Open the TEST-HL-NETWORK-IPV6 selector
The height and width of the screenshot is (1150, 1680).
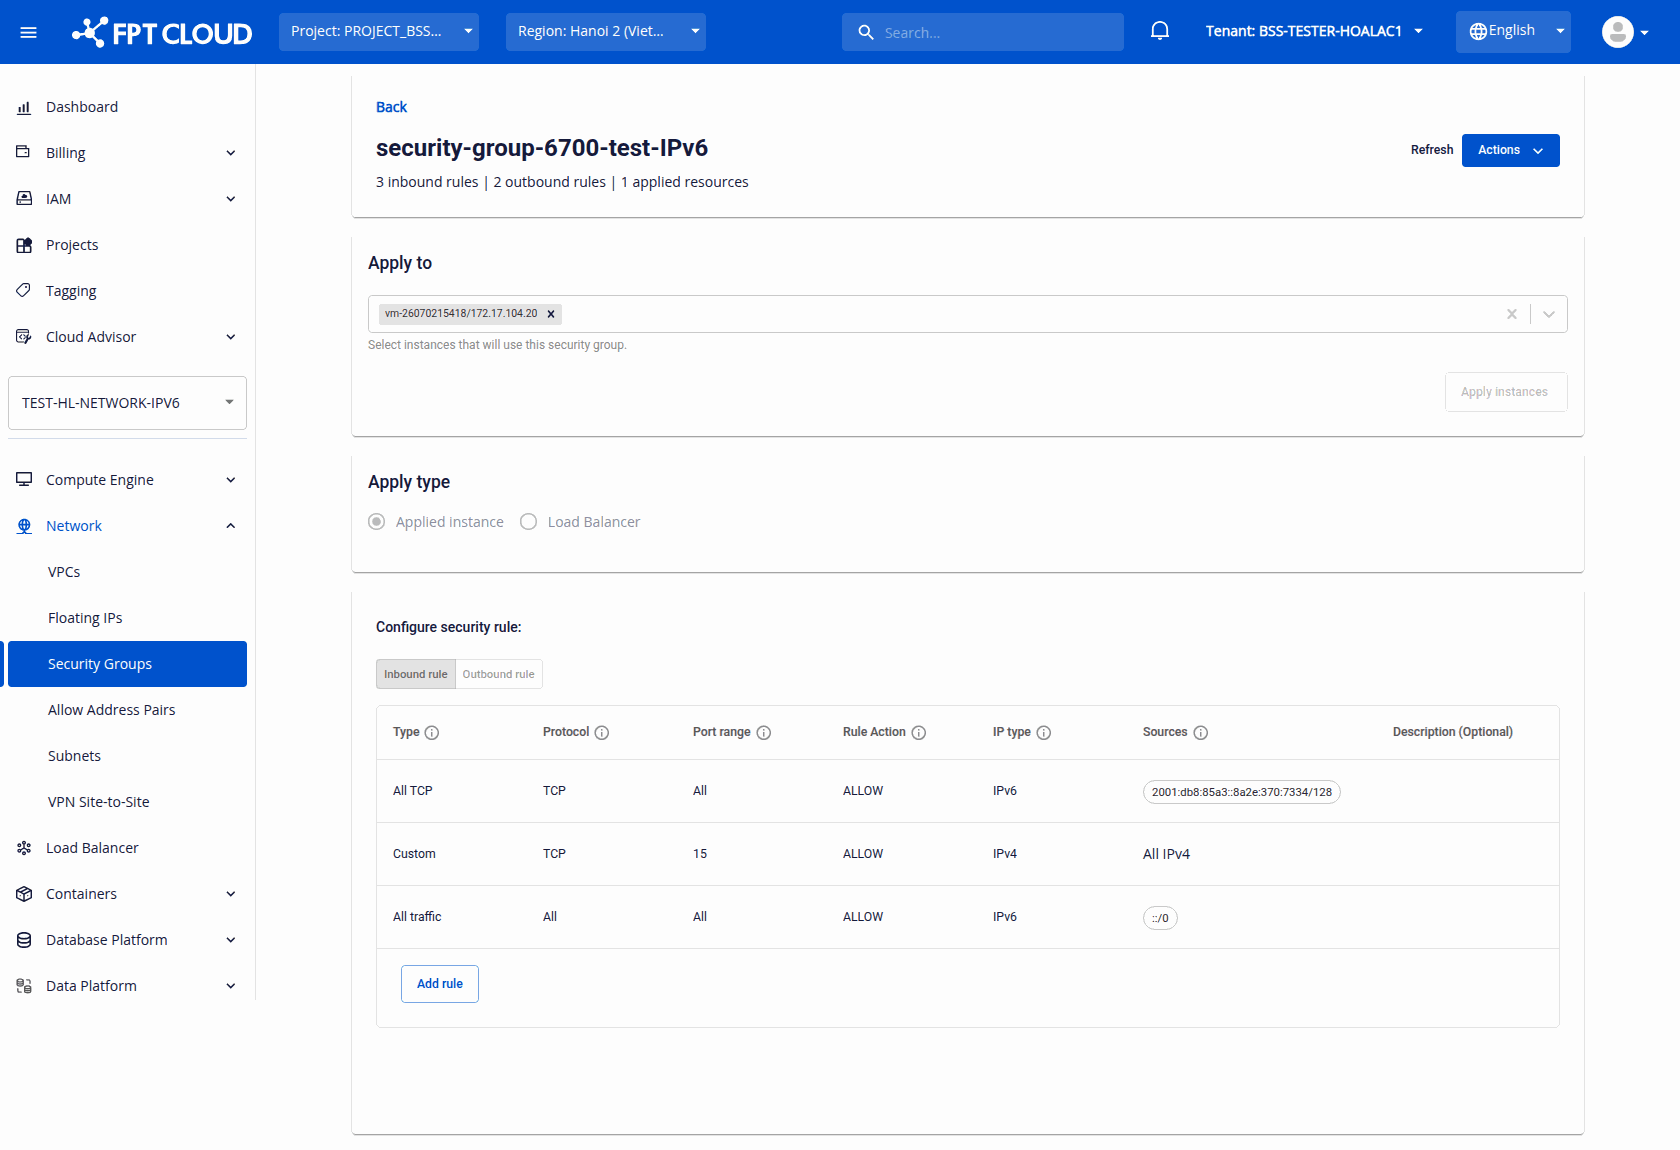coord(127,403)
